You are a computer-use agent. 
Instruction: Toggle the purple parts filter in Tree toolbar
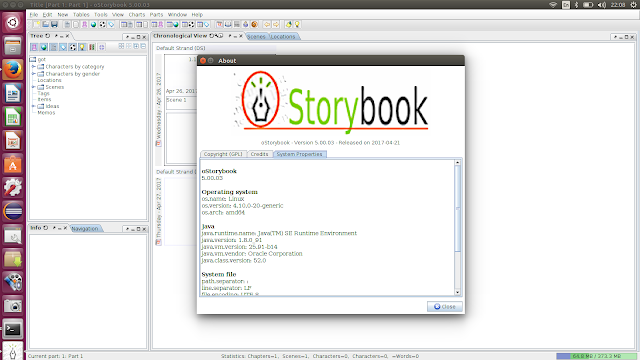[102, 47]
